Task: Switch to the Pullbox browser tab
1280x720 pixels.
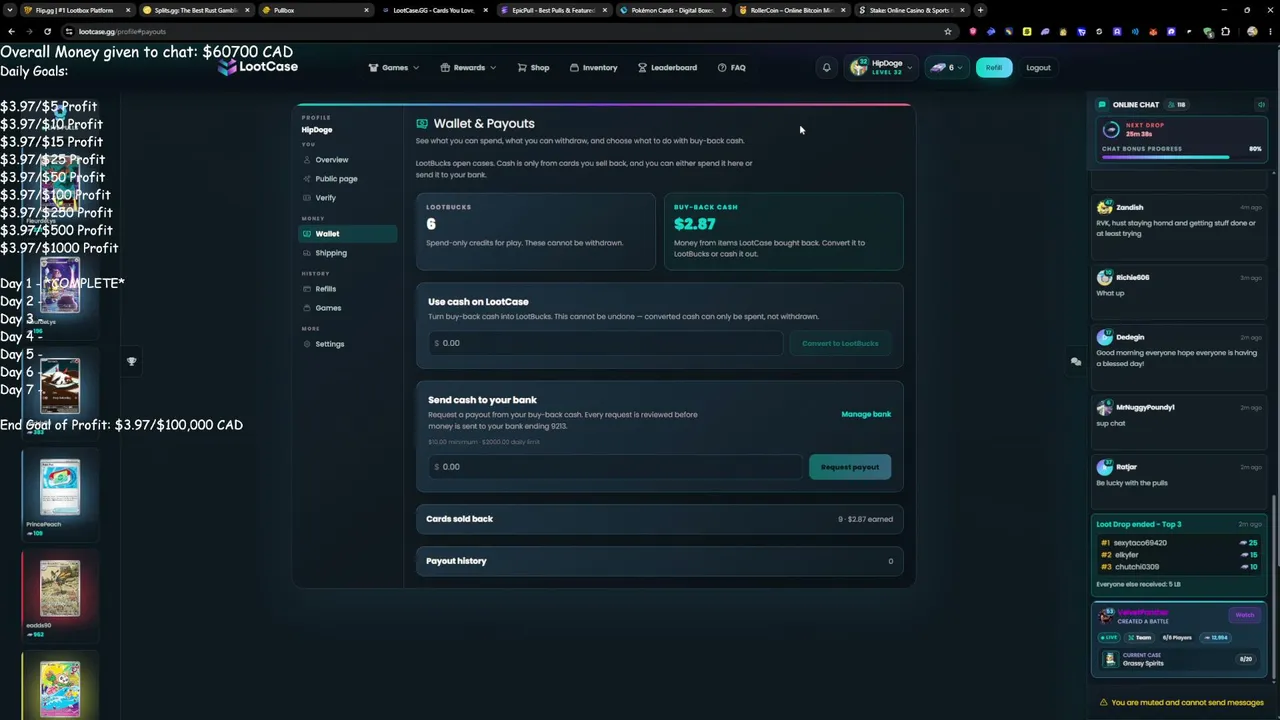Action: click(x=314, y=10)
